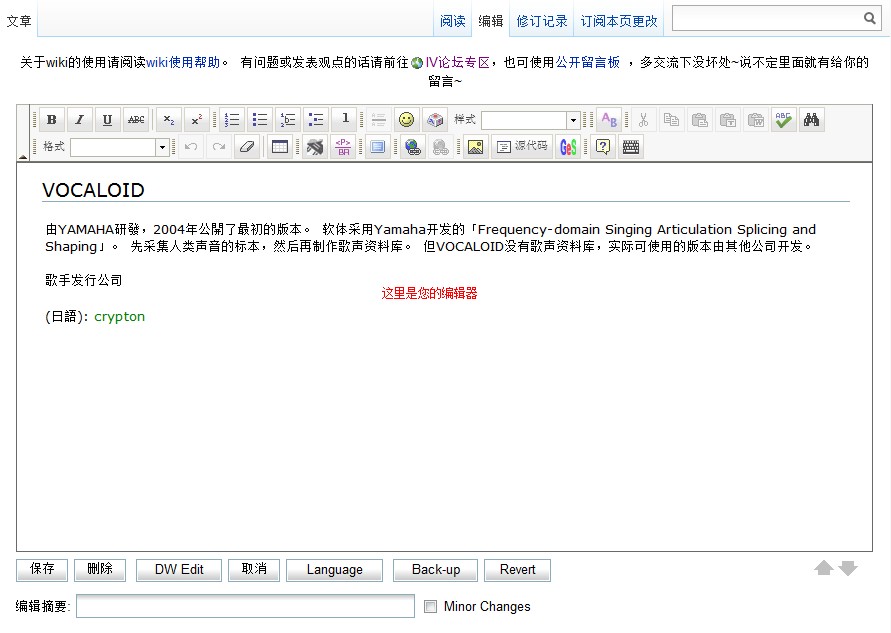Viewport: 891px width, 633px height.
Task: Open the 修订记录 tab
Action: pos(542,21)
